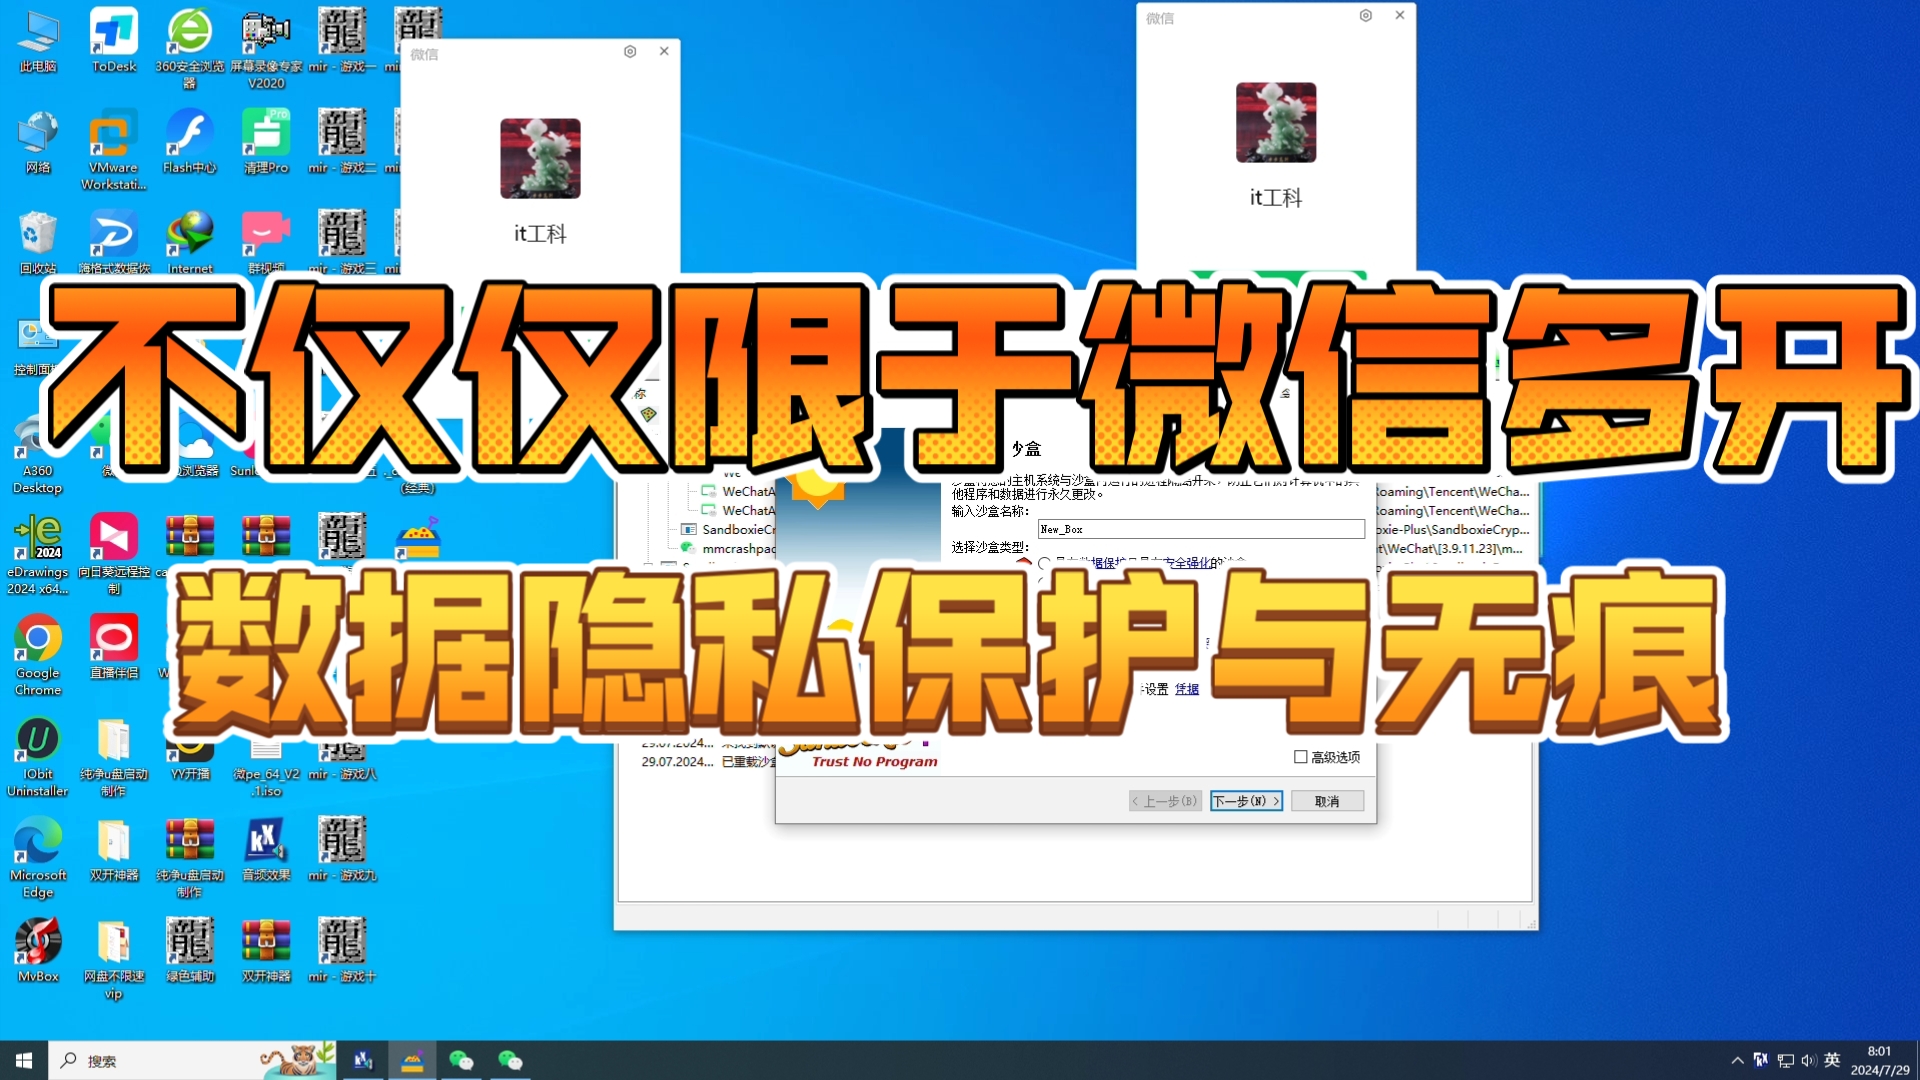Click the 英 language indicator in the taskbar
1920x1080 pixels.
click(1832, 1059)
